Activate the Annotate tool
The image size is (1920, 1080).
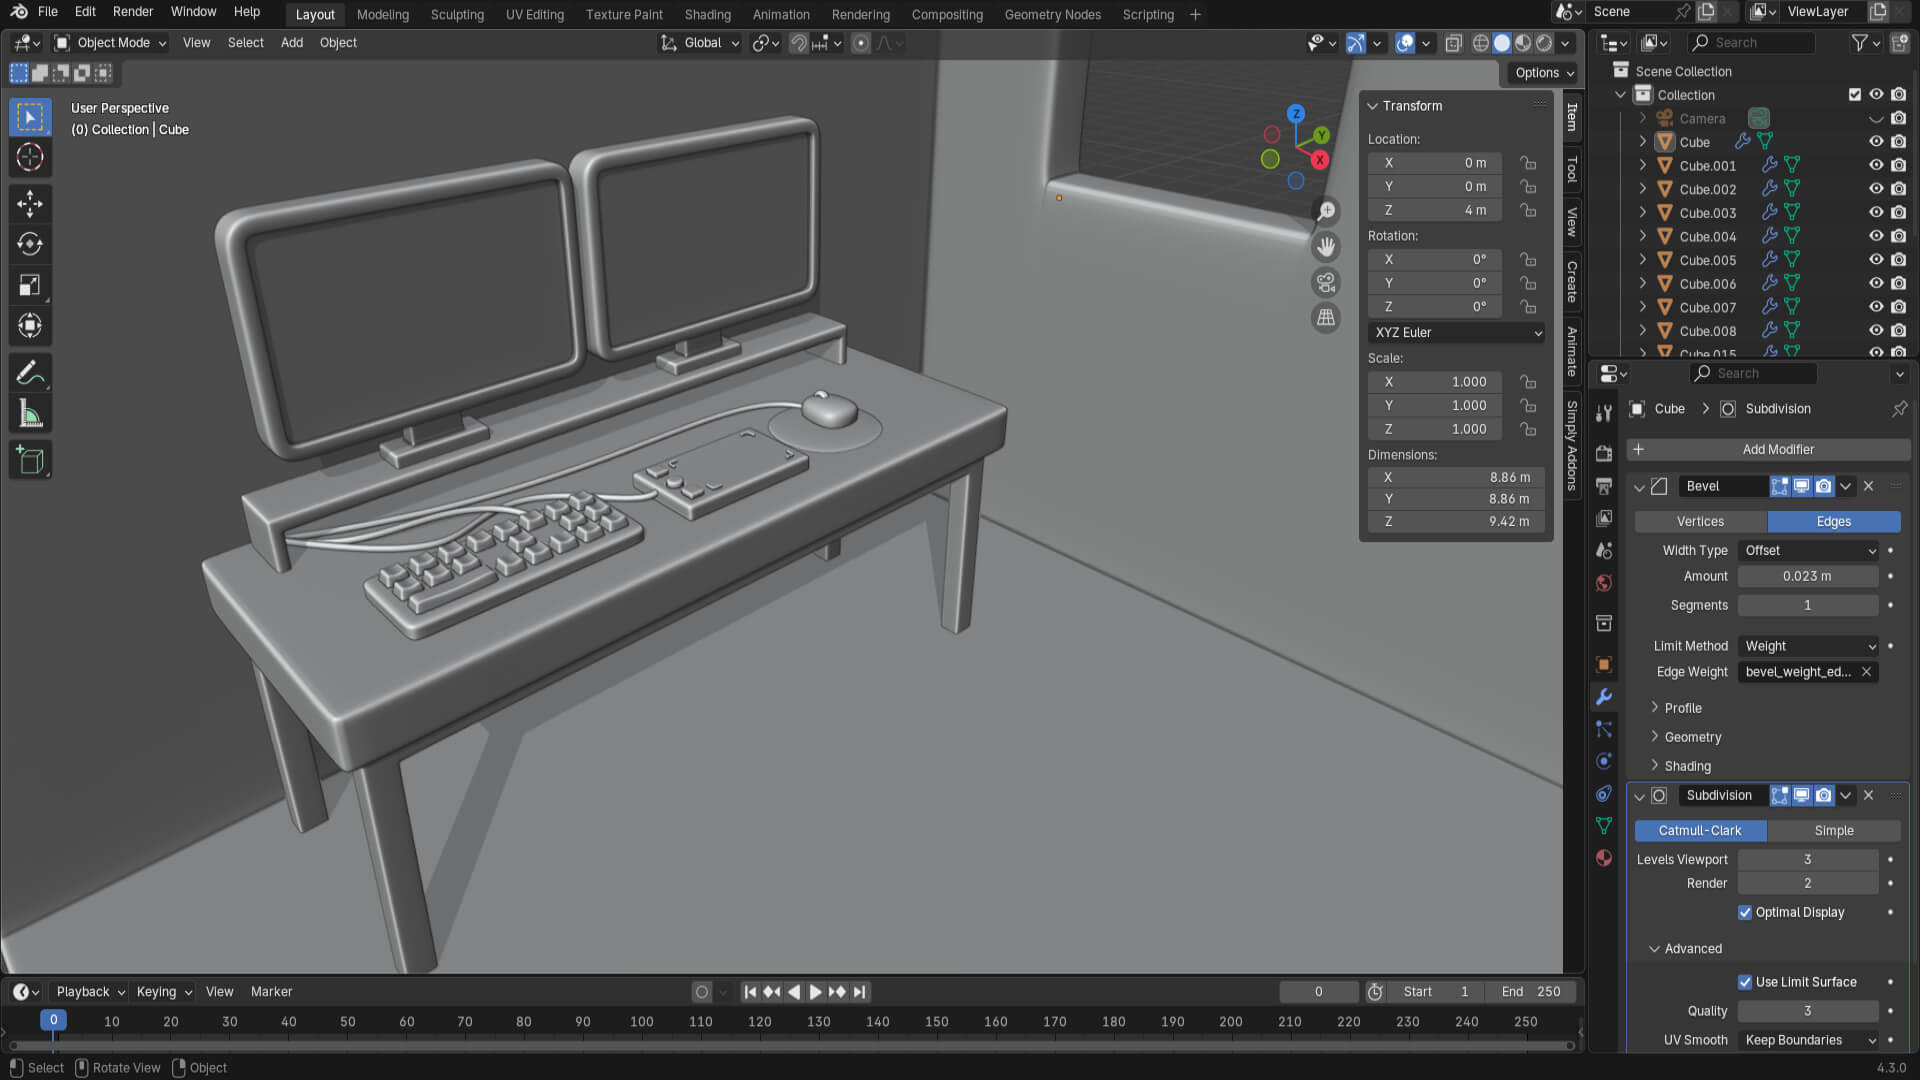tap(30, 373)
